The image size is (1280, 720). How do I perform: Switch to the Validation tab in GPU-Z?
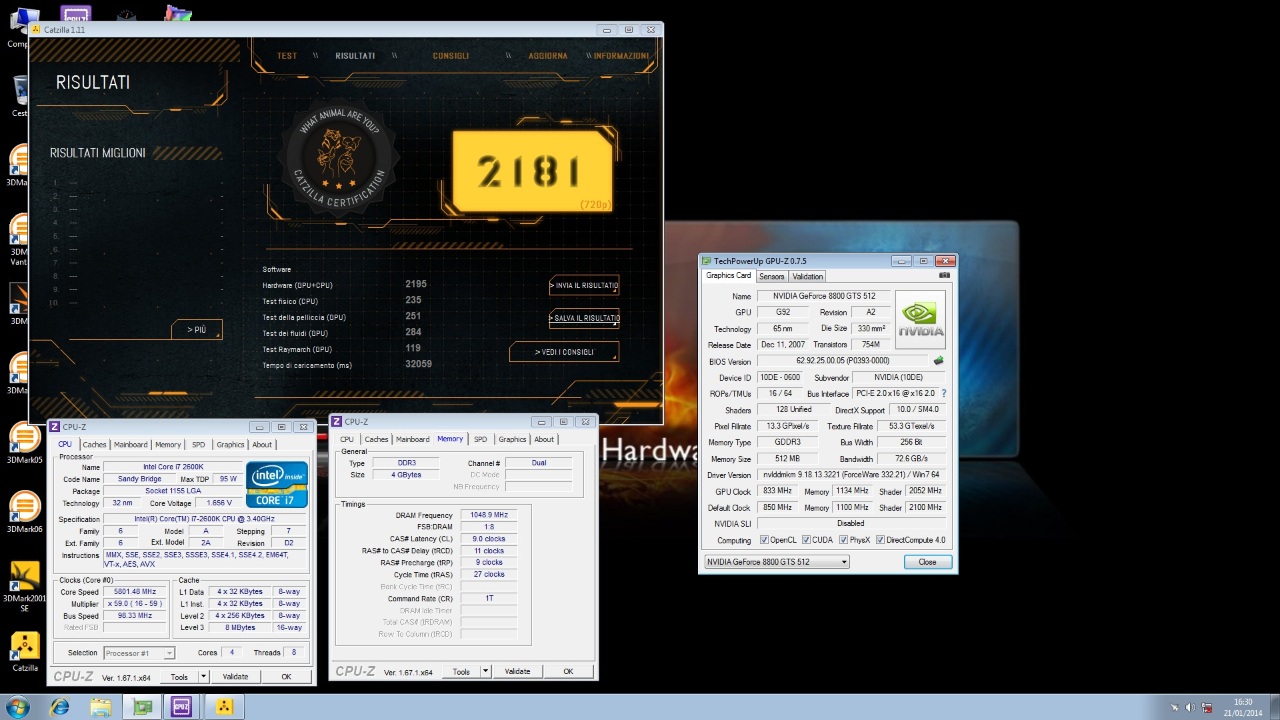[x=807, y=276]
